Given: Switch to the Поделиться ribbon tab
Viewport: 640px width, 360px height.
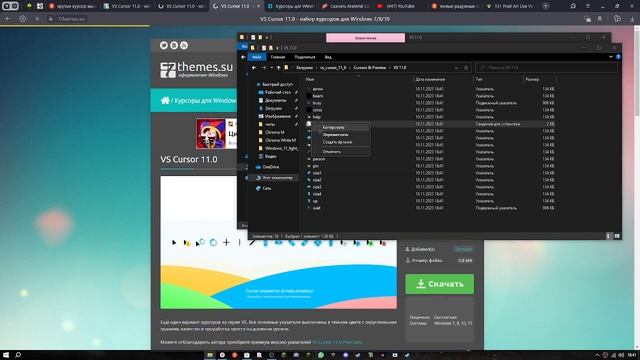Looking at the screenshot, I should 304,57.
